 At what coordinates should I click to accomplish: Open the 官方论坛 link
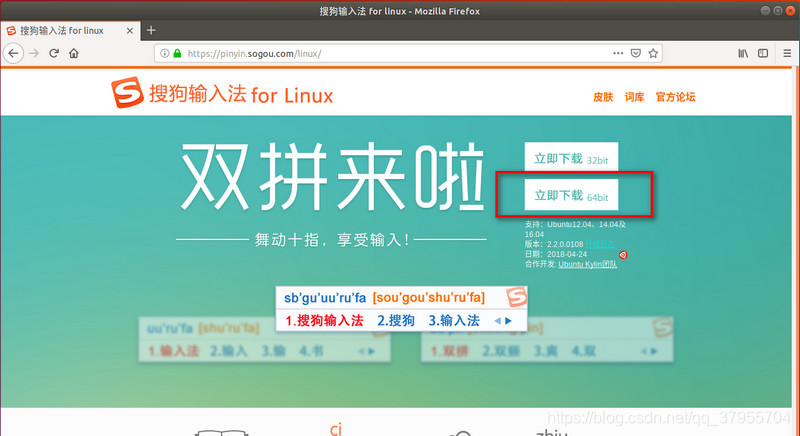tap(676, 97)
